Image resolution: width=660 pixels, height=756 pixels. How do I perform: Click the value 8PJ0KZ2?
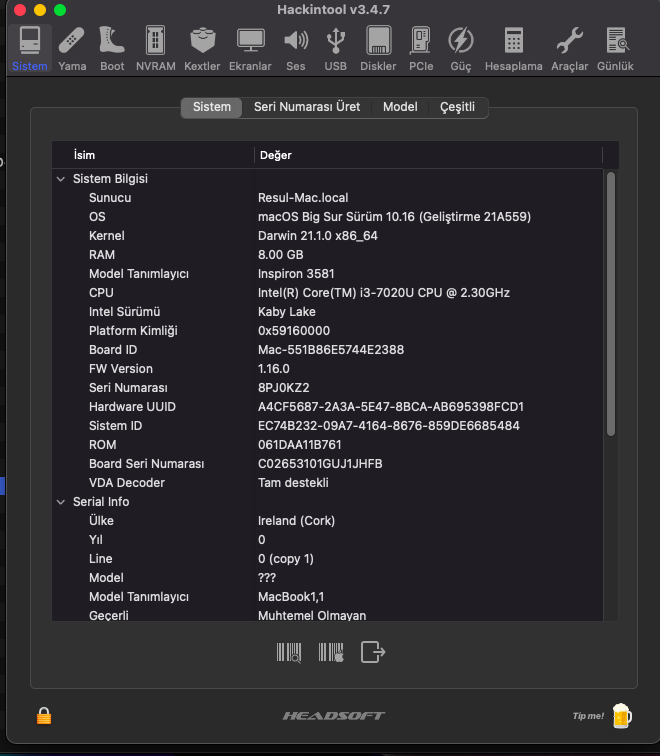click(283, 388)
